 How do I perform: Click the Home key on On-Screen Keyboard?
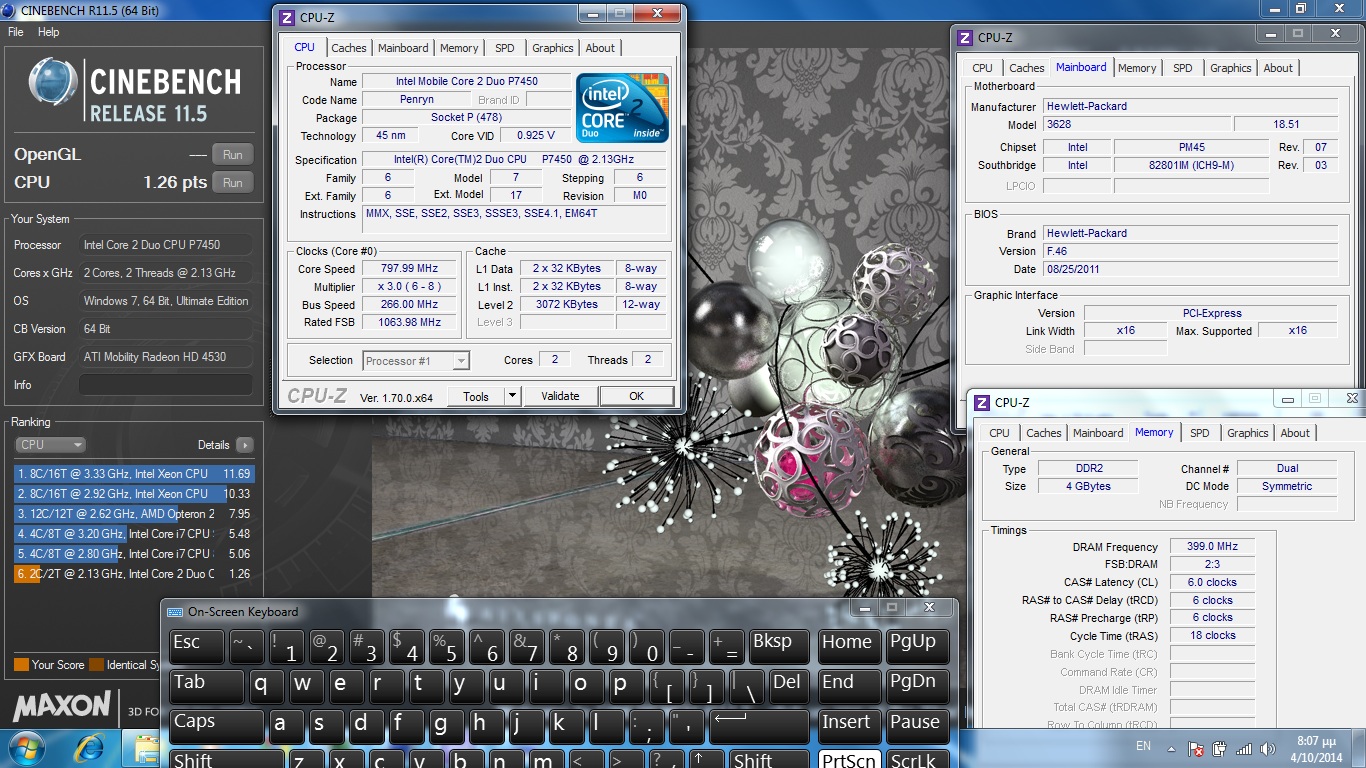pos(849,645)
